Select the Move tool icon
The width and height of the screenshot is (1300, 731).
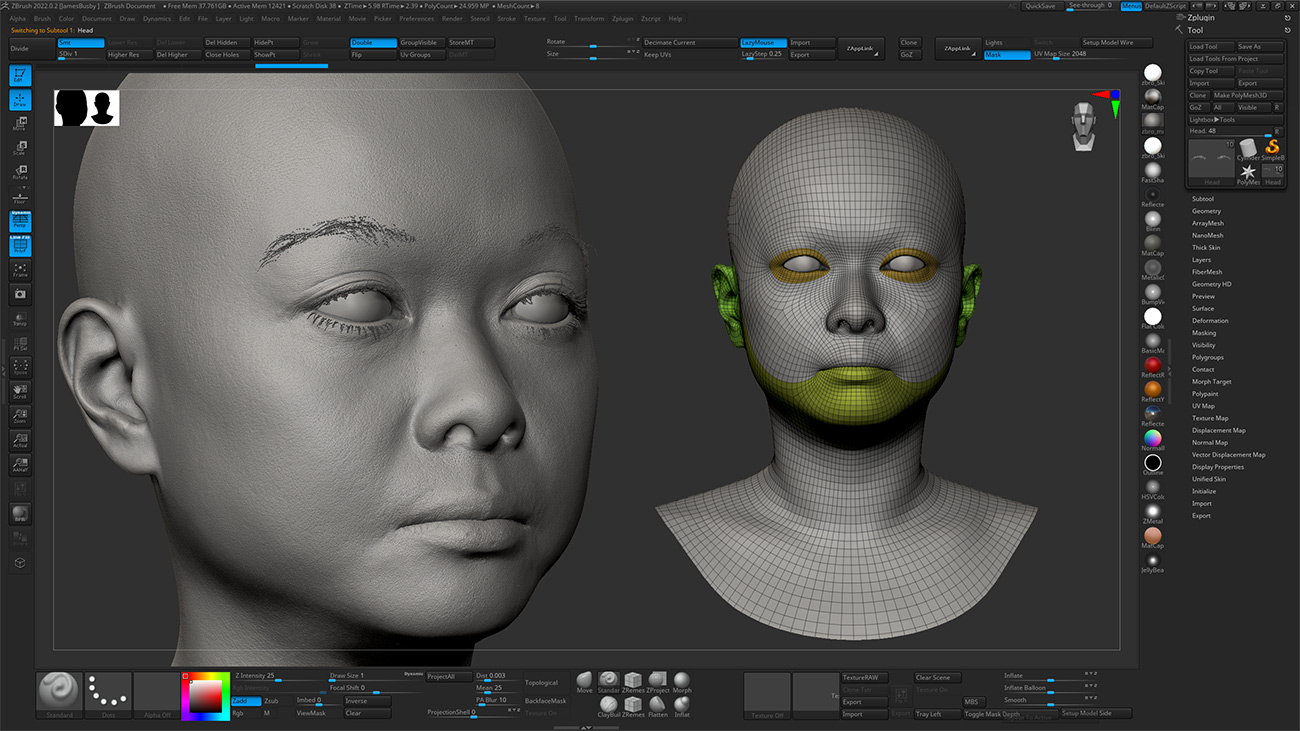pos(20,123)
